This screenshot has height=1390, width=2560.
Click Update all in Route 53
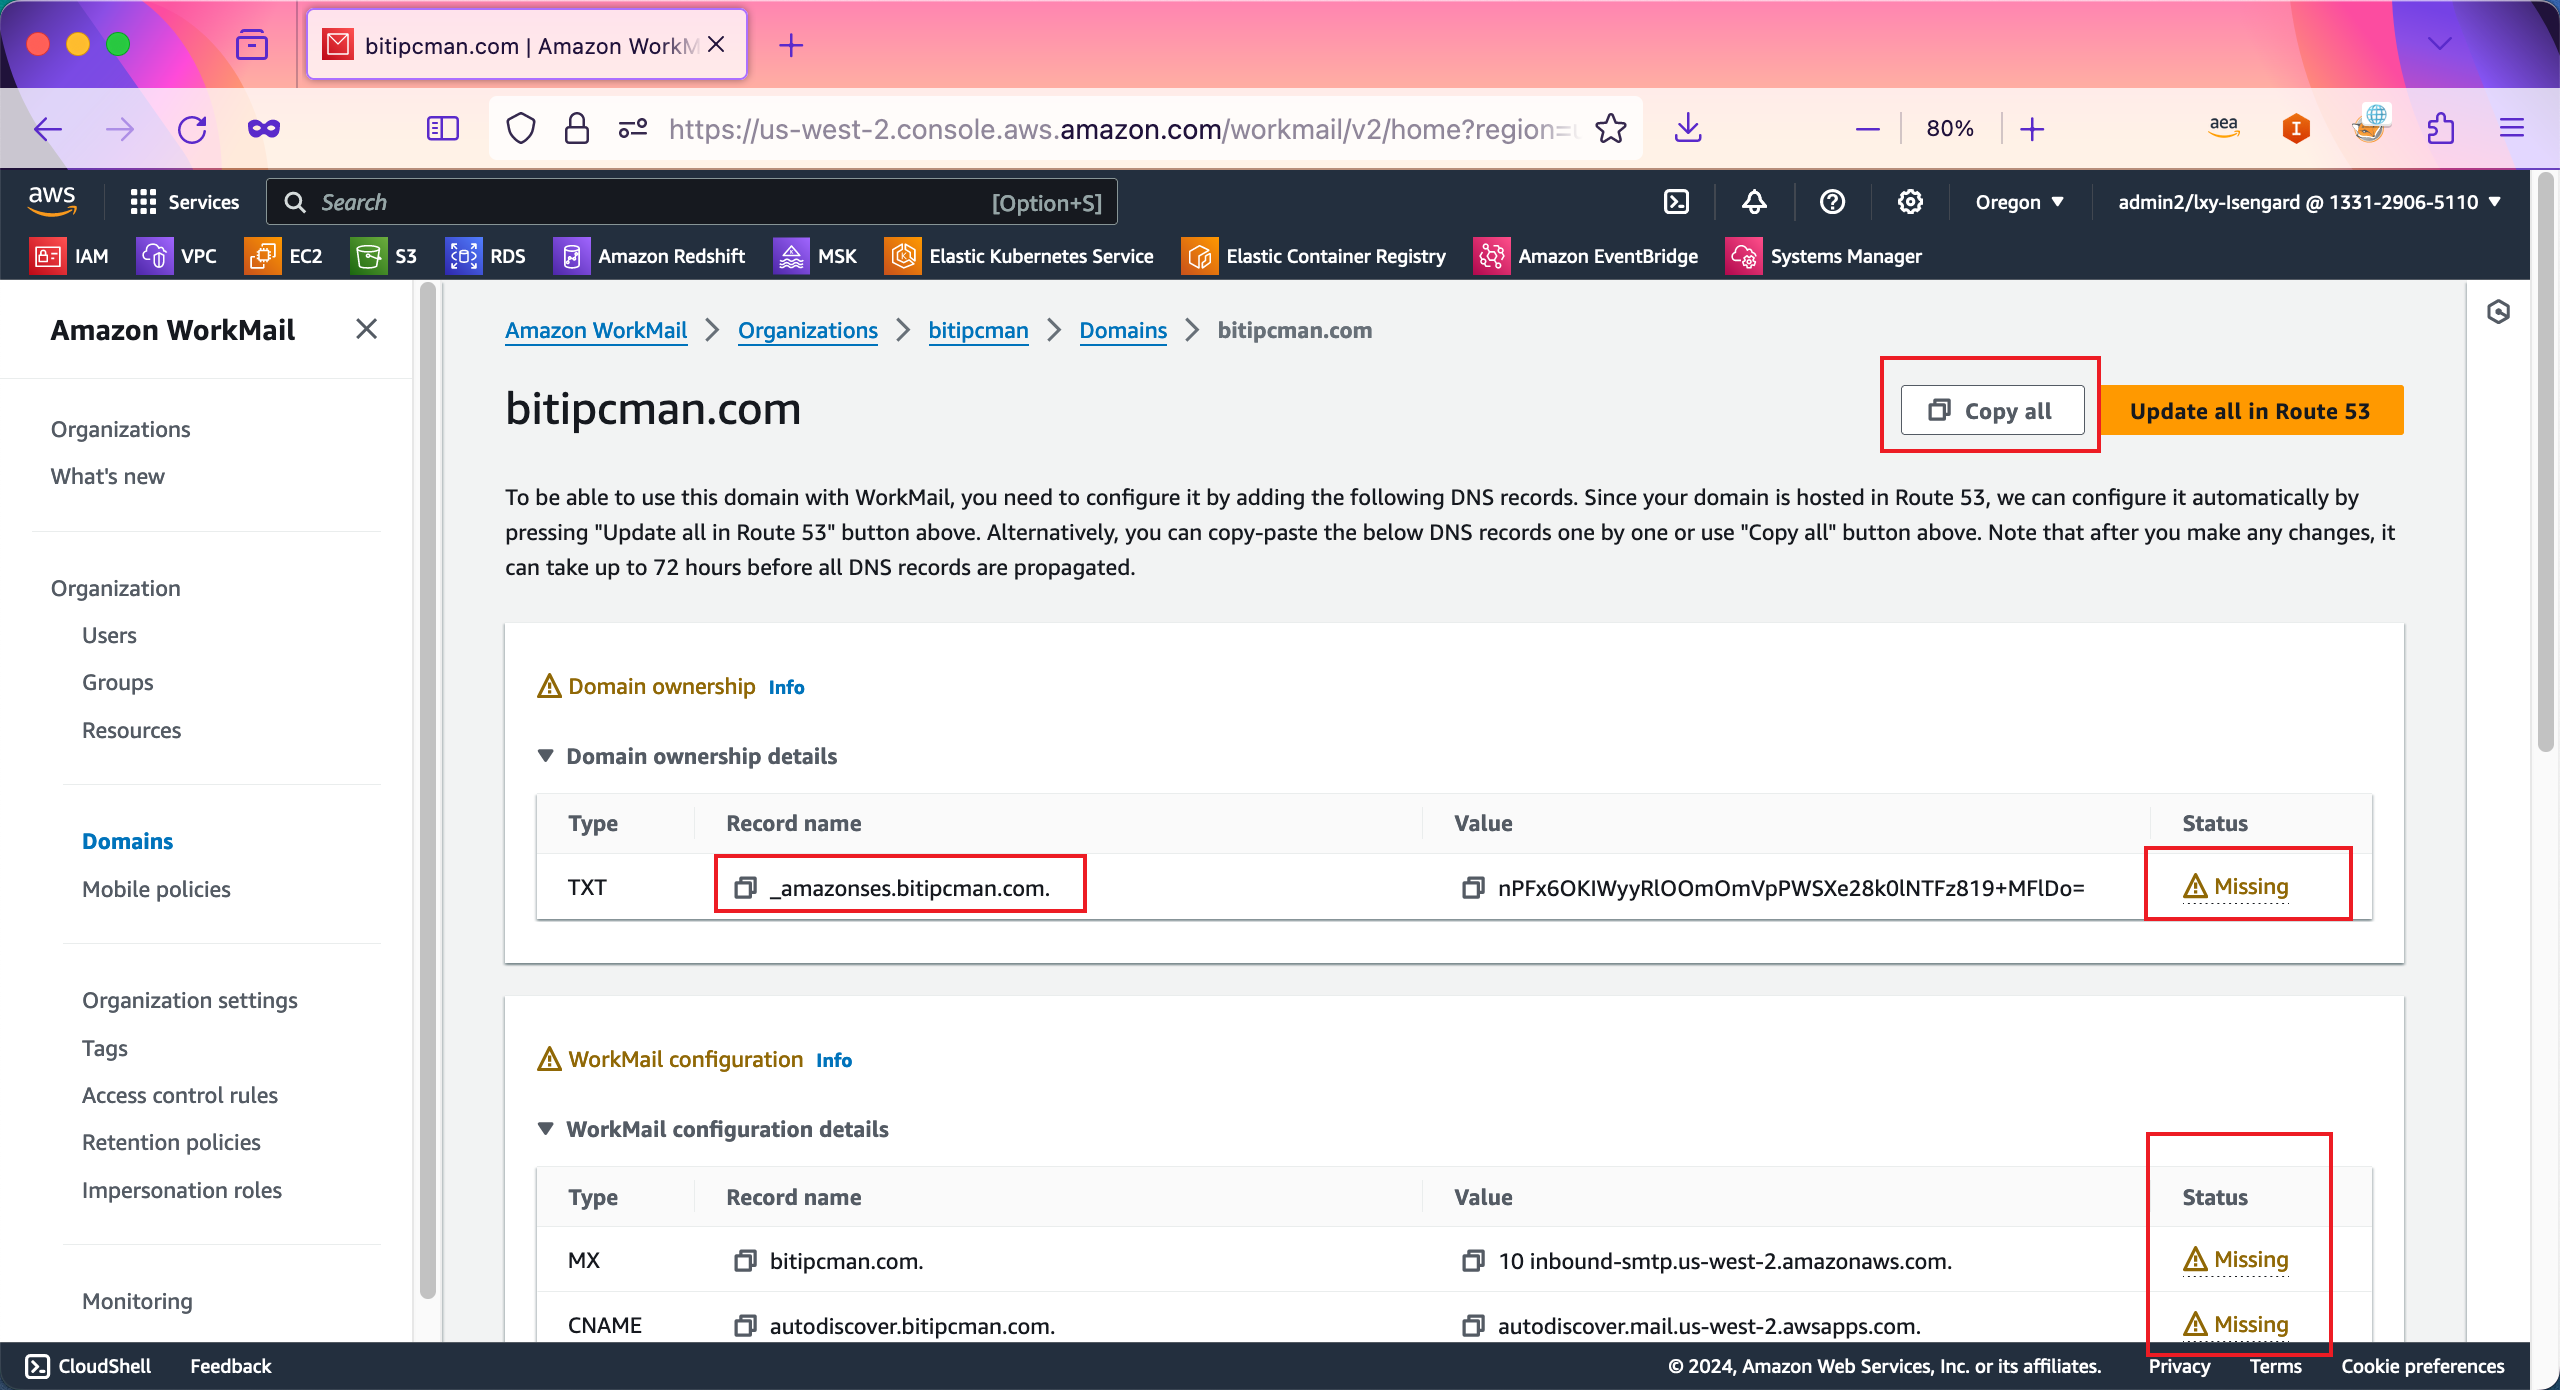(x=2250, y=411)
